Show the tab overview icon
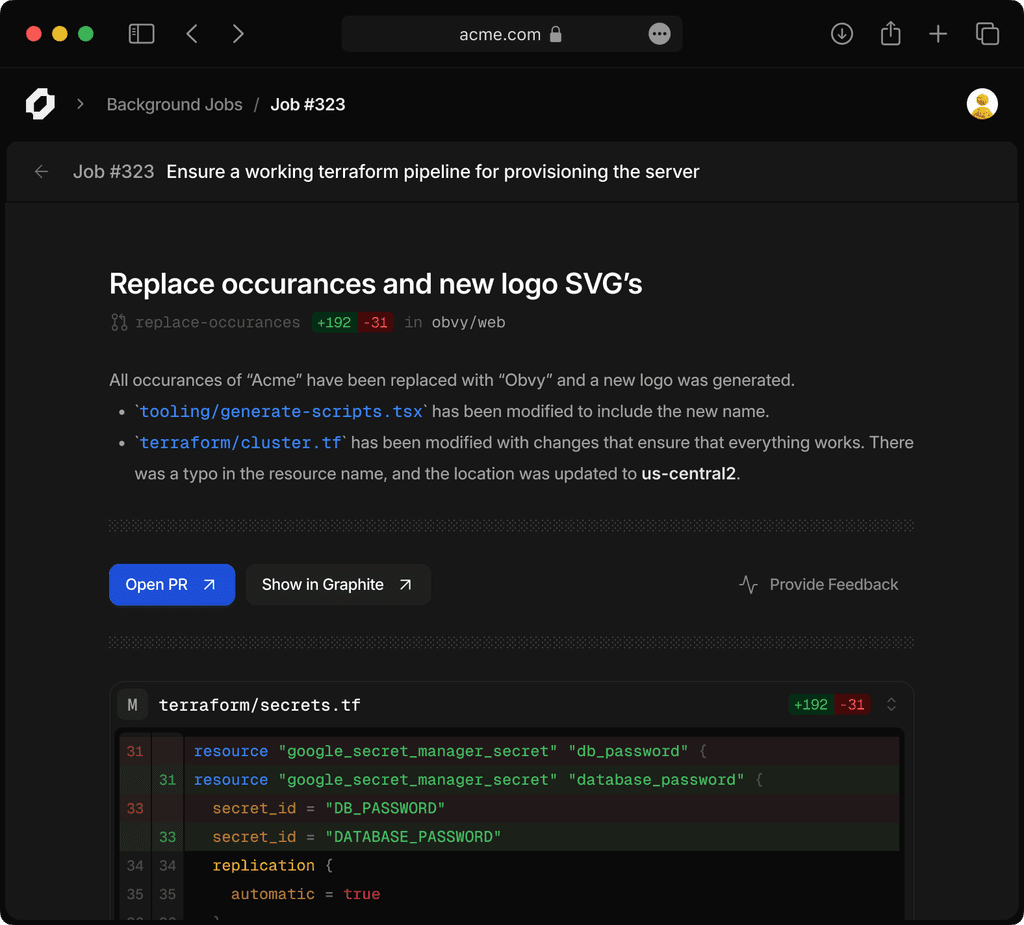 pyautogui.click(x=987, y=34)
